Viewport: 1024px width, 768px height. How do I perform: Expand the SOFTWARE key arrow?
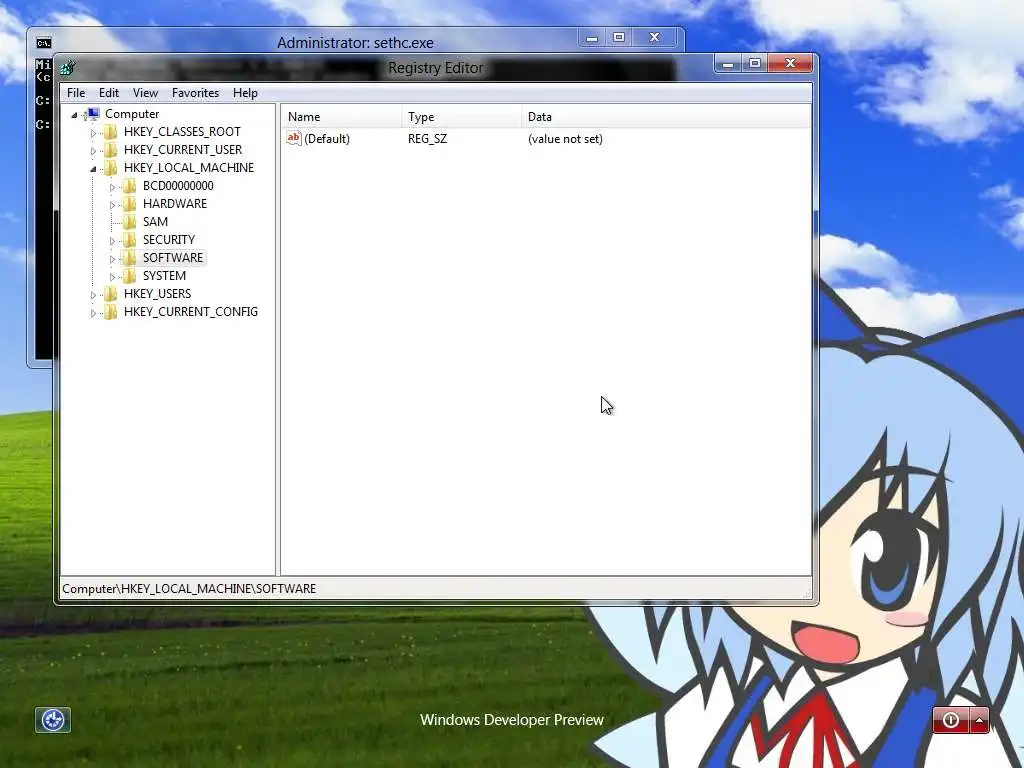click(112, 259)
